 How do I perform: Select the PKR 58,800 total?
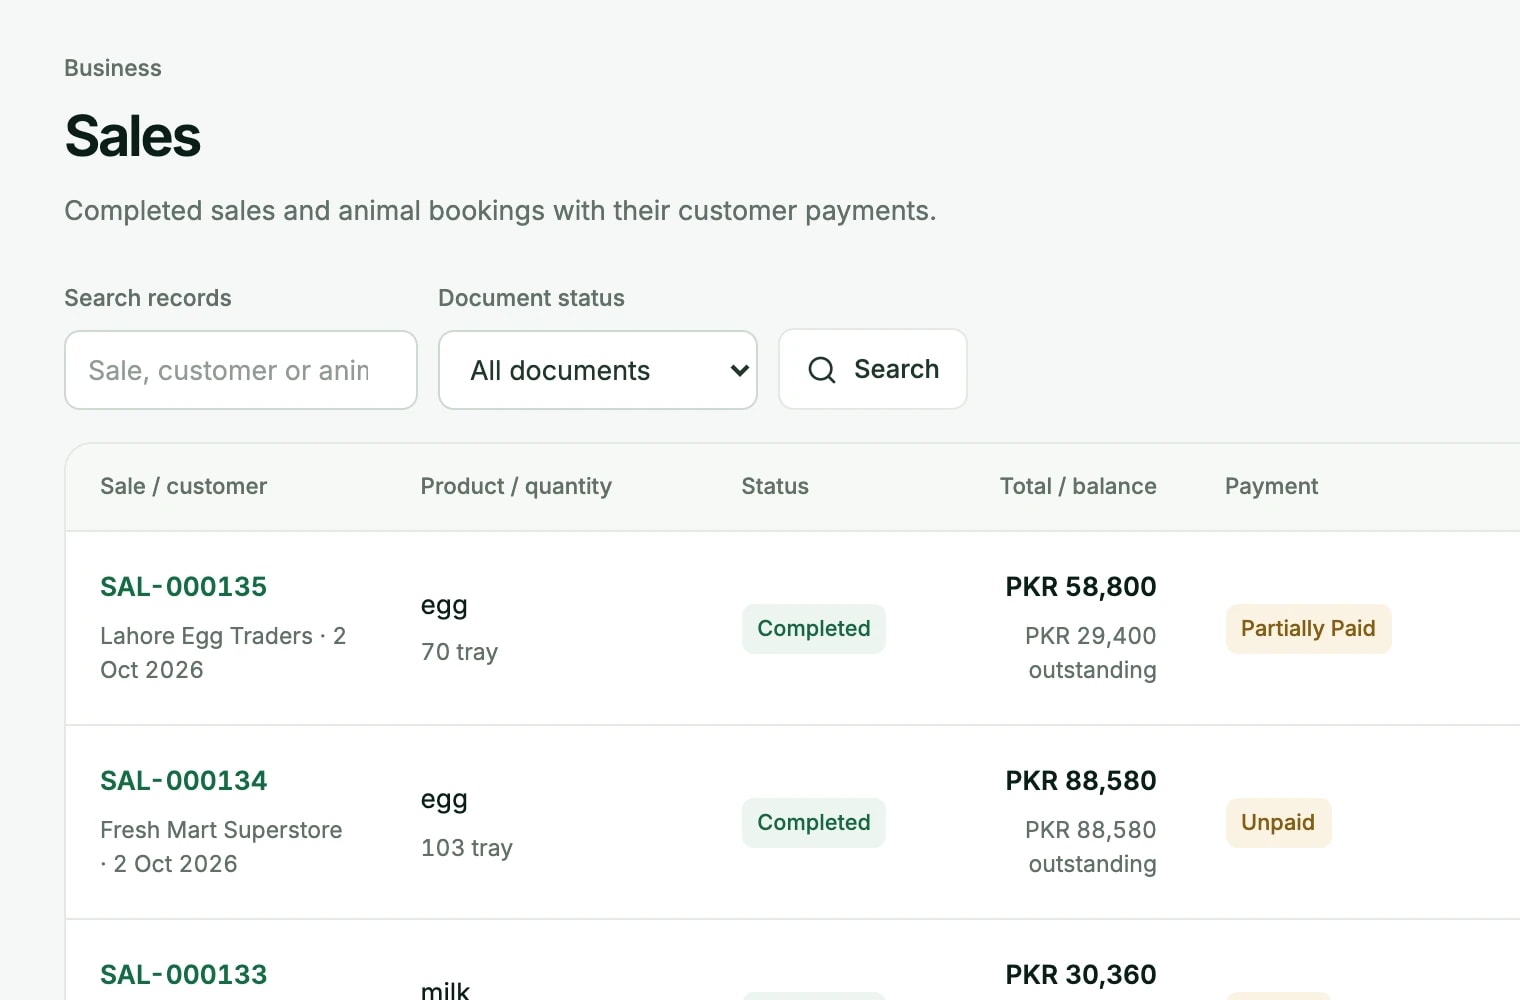tap(1081, 586)
